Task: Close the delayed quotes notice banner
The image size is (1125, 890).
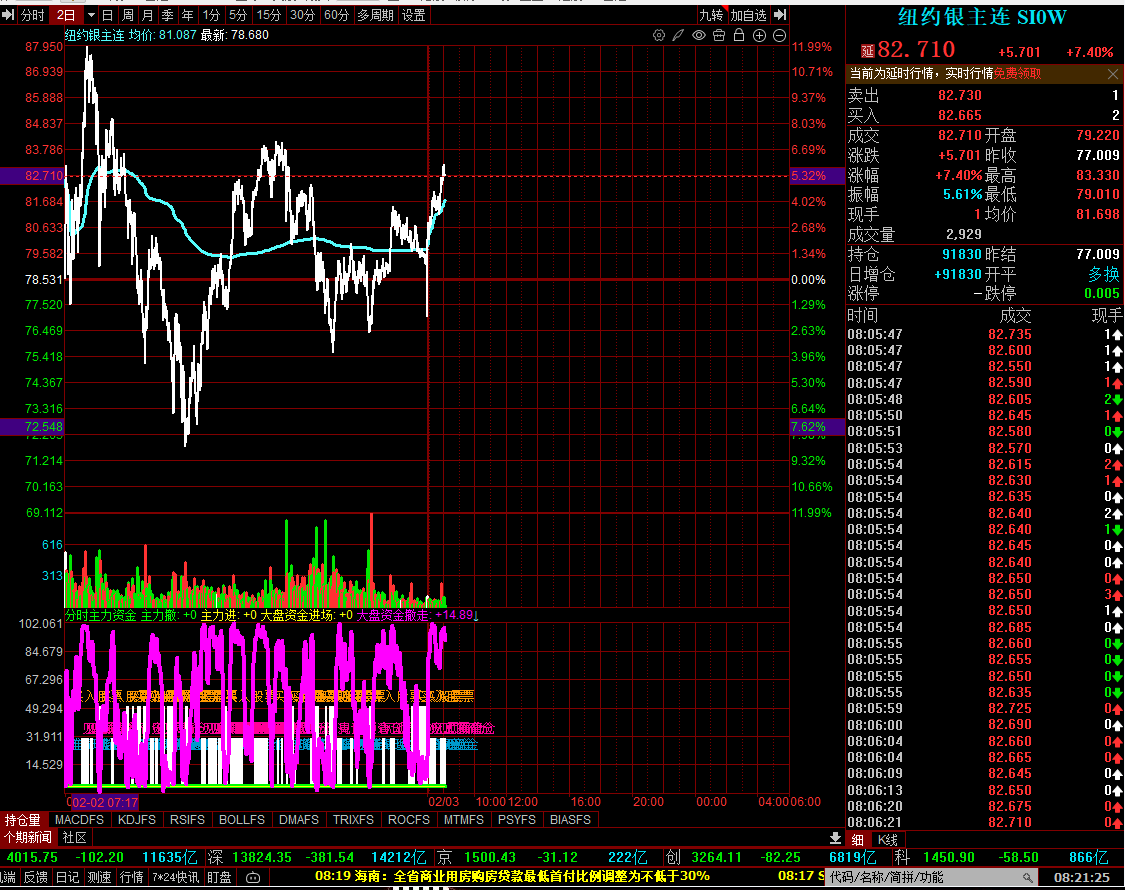Action: click(x=1113, y=73)
